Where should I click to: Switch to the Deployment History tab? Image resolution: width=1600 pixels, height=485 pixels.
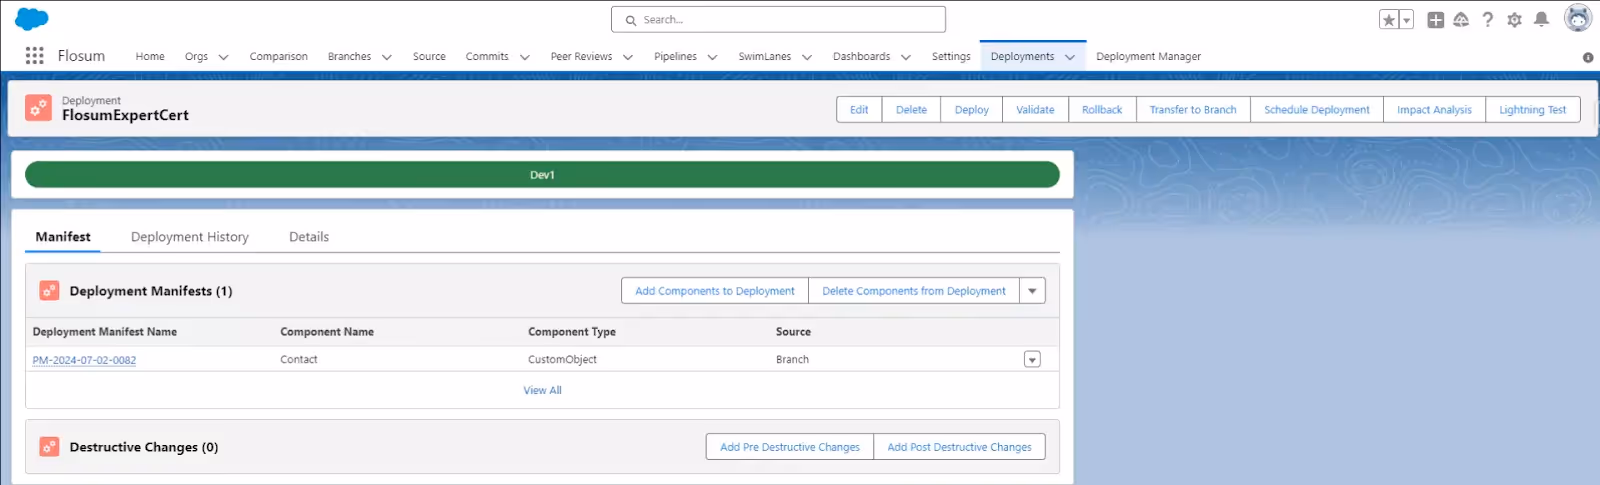coord(189,237)
